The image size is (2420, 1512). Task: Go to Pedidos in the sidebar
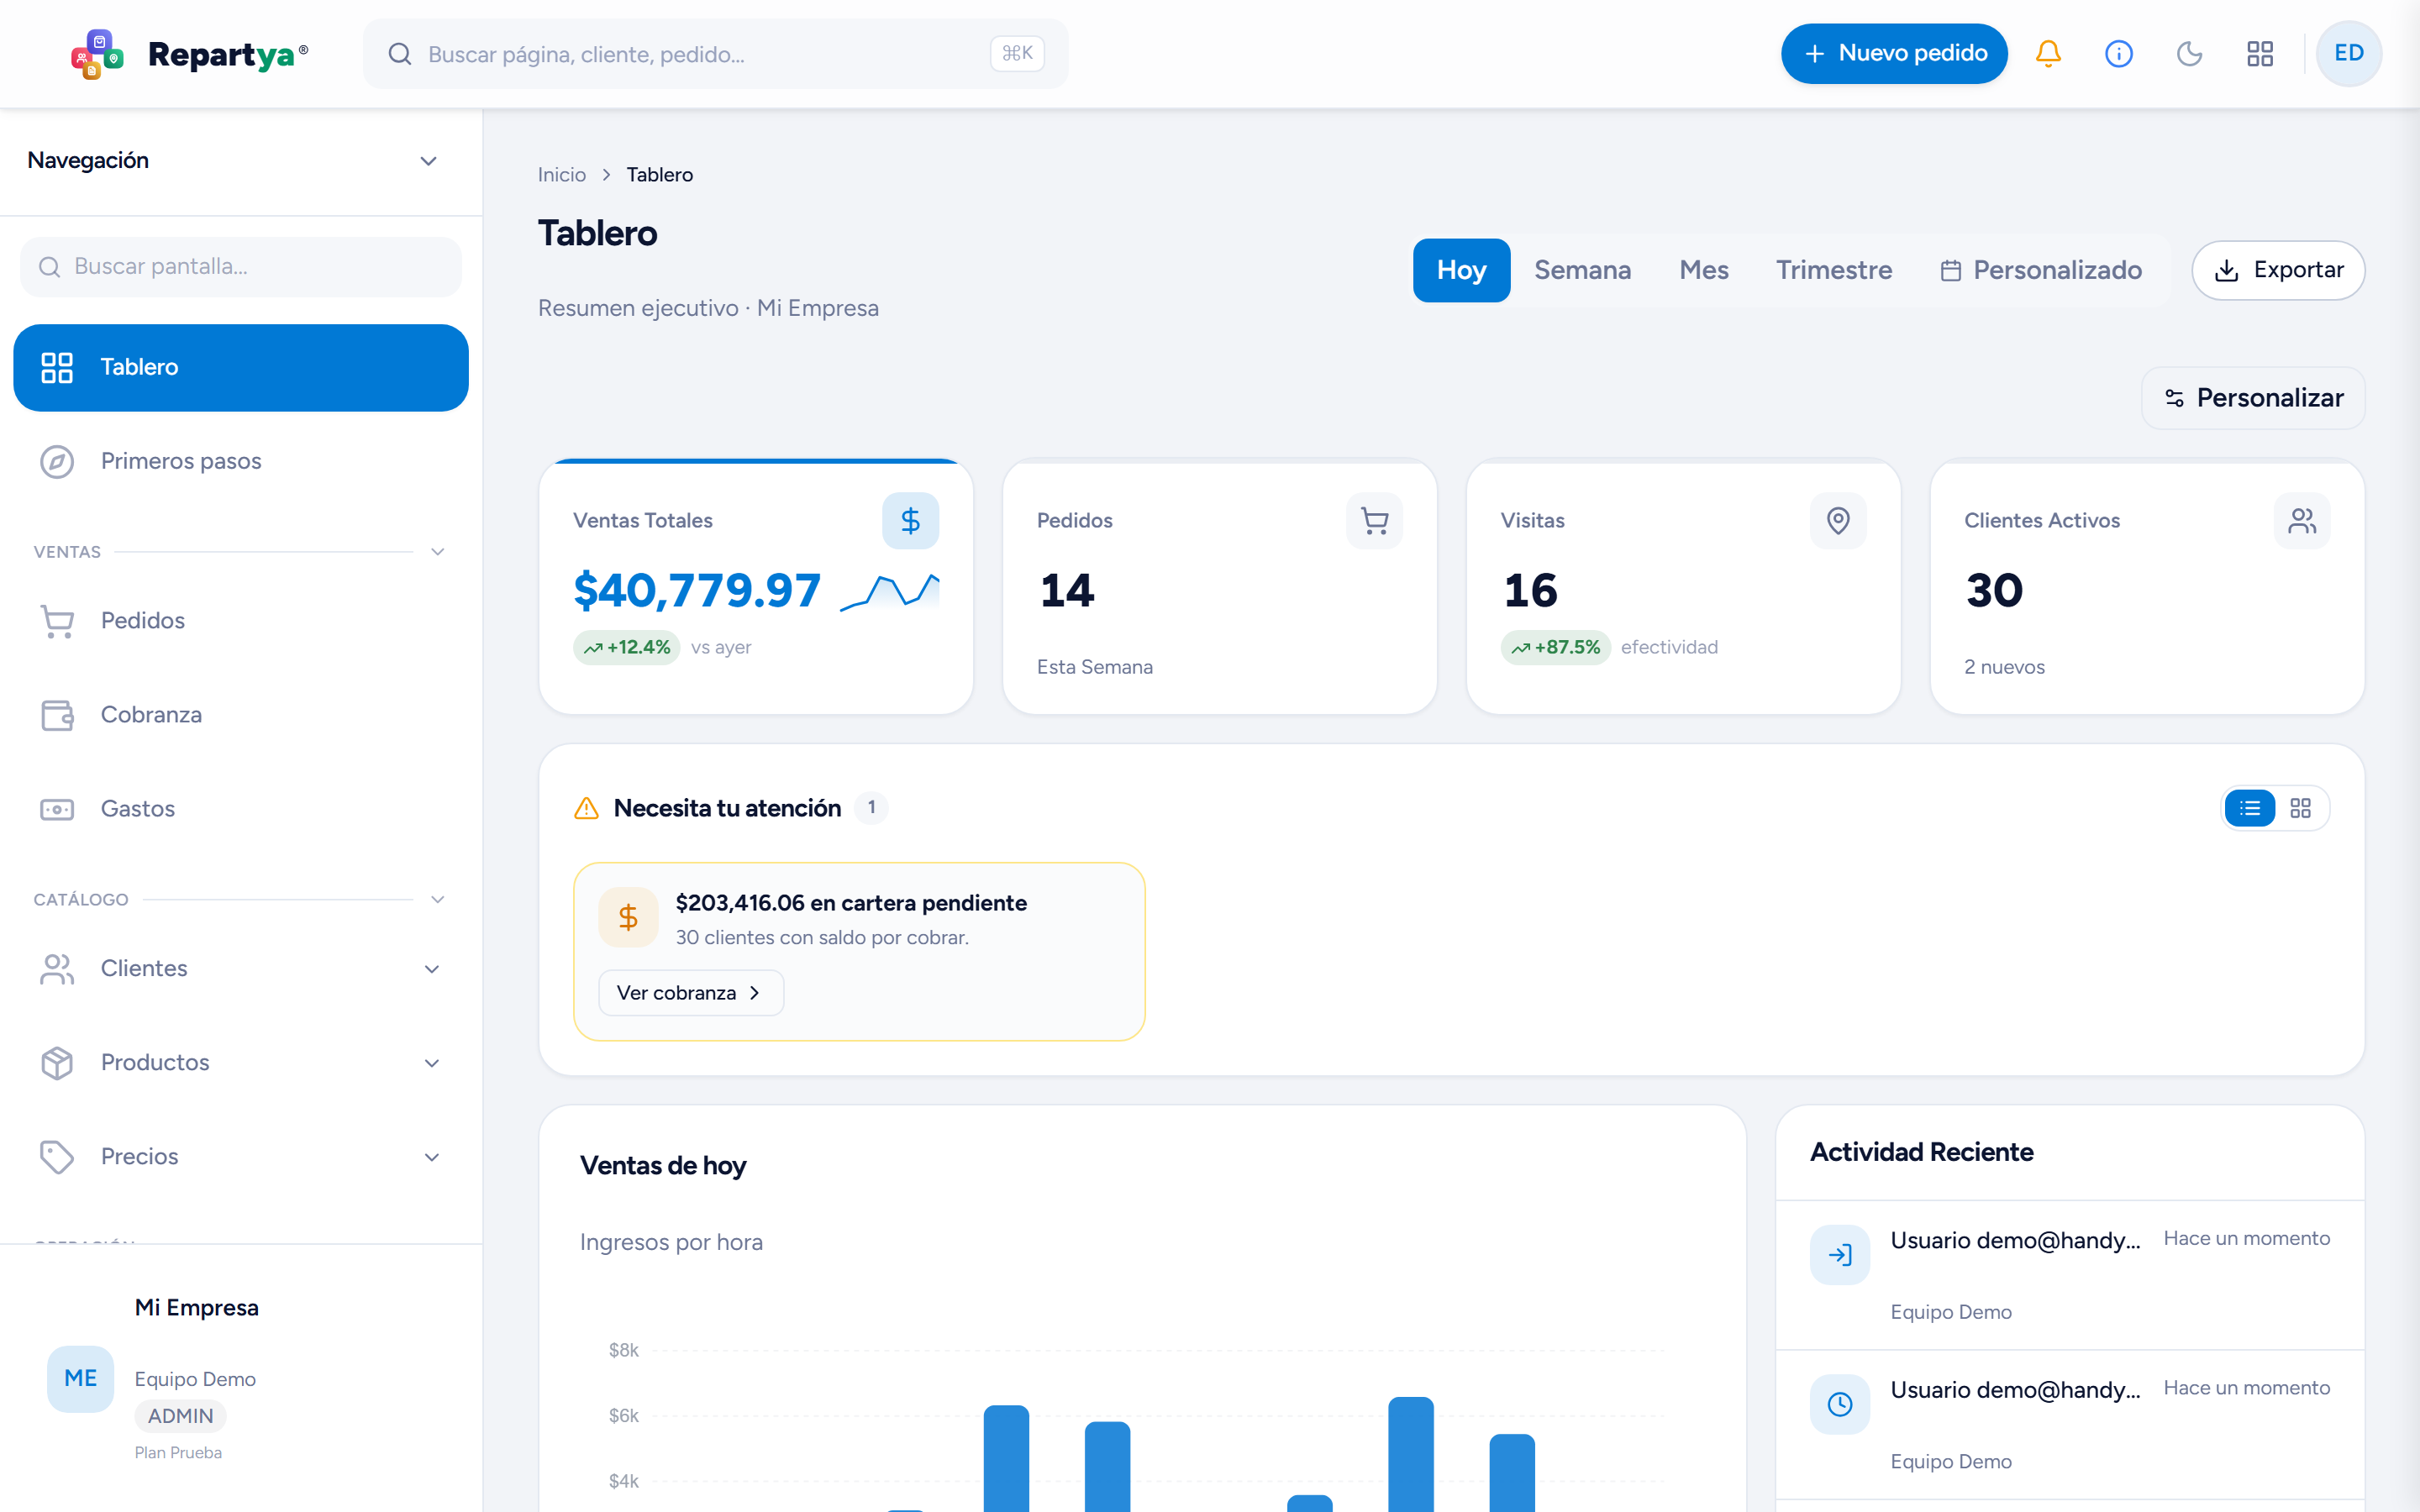pyautogui.click(x=241, y=621)
